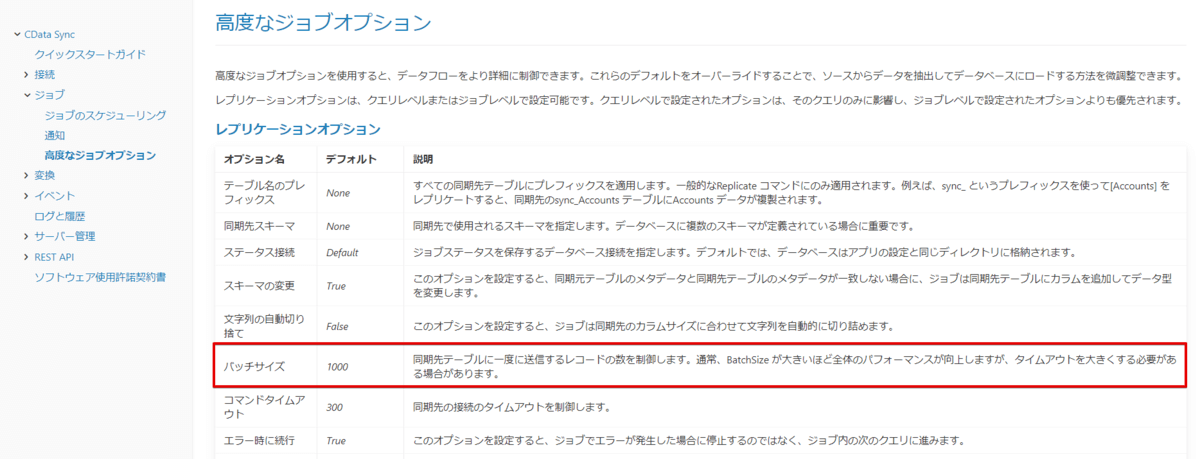Open クイックスタートガイド page

pyautogui.click(x=90, y=54)
